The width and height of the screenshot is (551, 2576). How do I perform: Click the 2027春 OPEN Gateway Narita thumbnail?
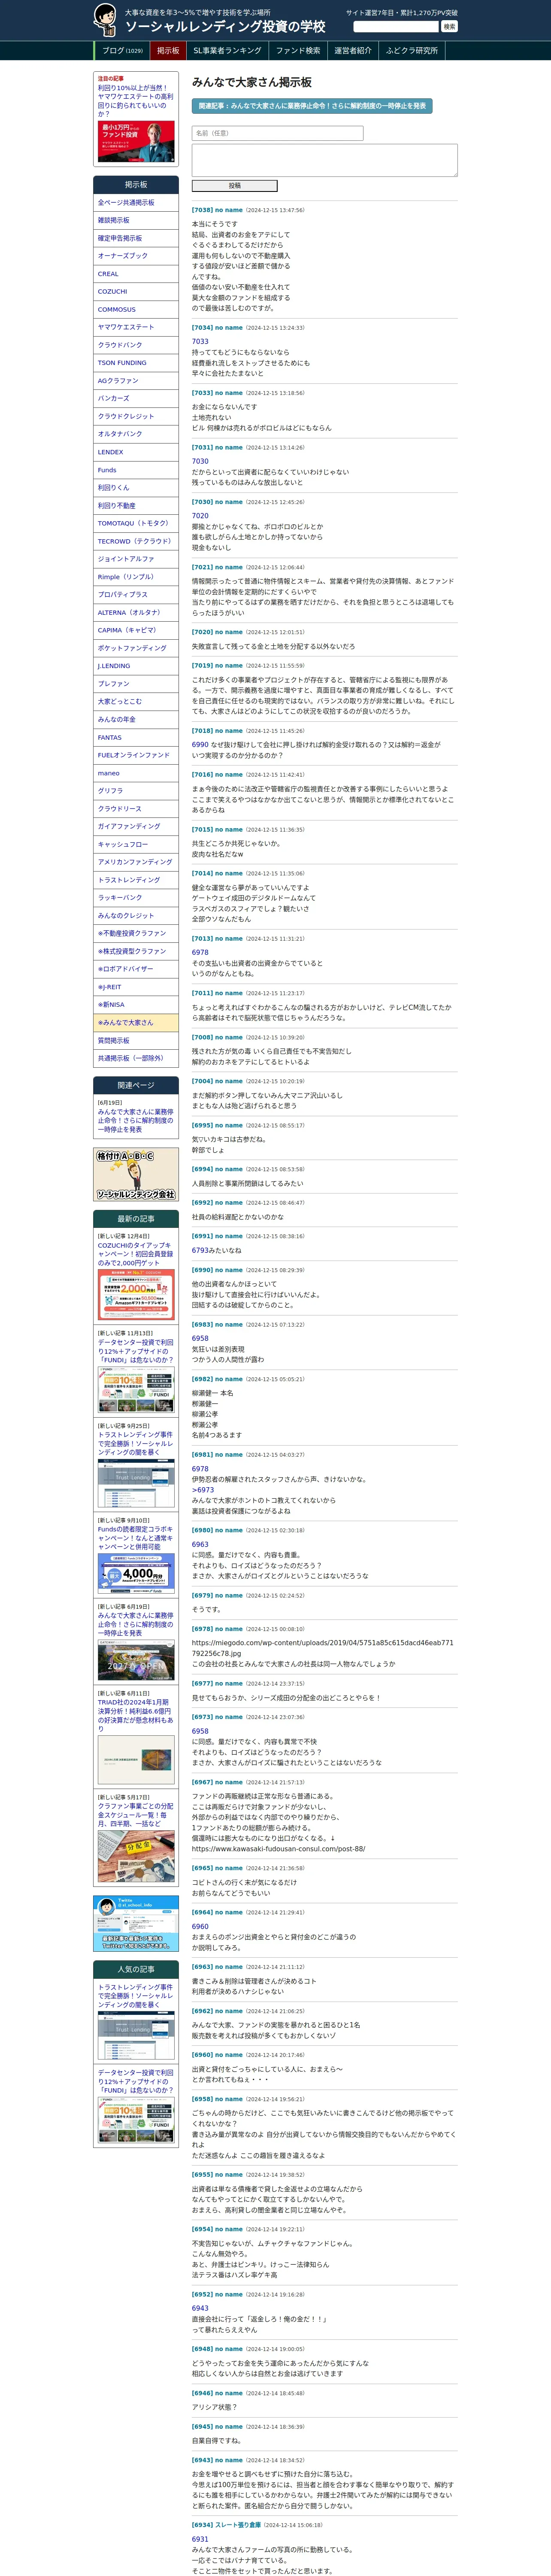136,1660
